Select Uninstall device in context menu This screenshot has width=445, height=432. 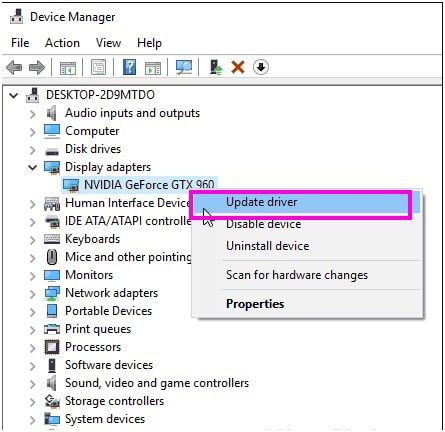click(x=306, y=246)
